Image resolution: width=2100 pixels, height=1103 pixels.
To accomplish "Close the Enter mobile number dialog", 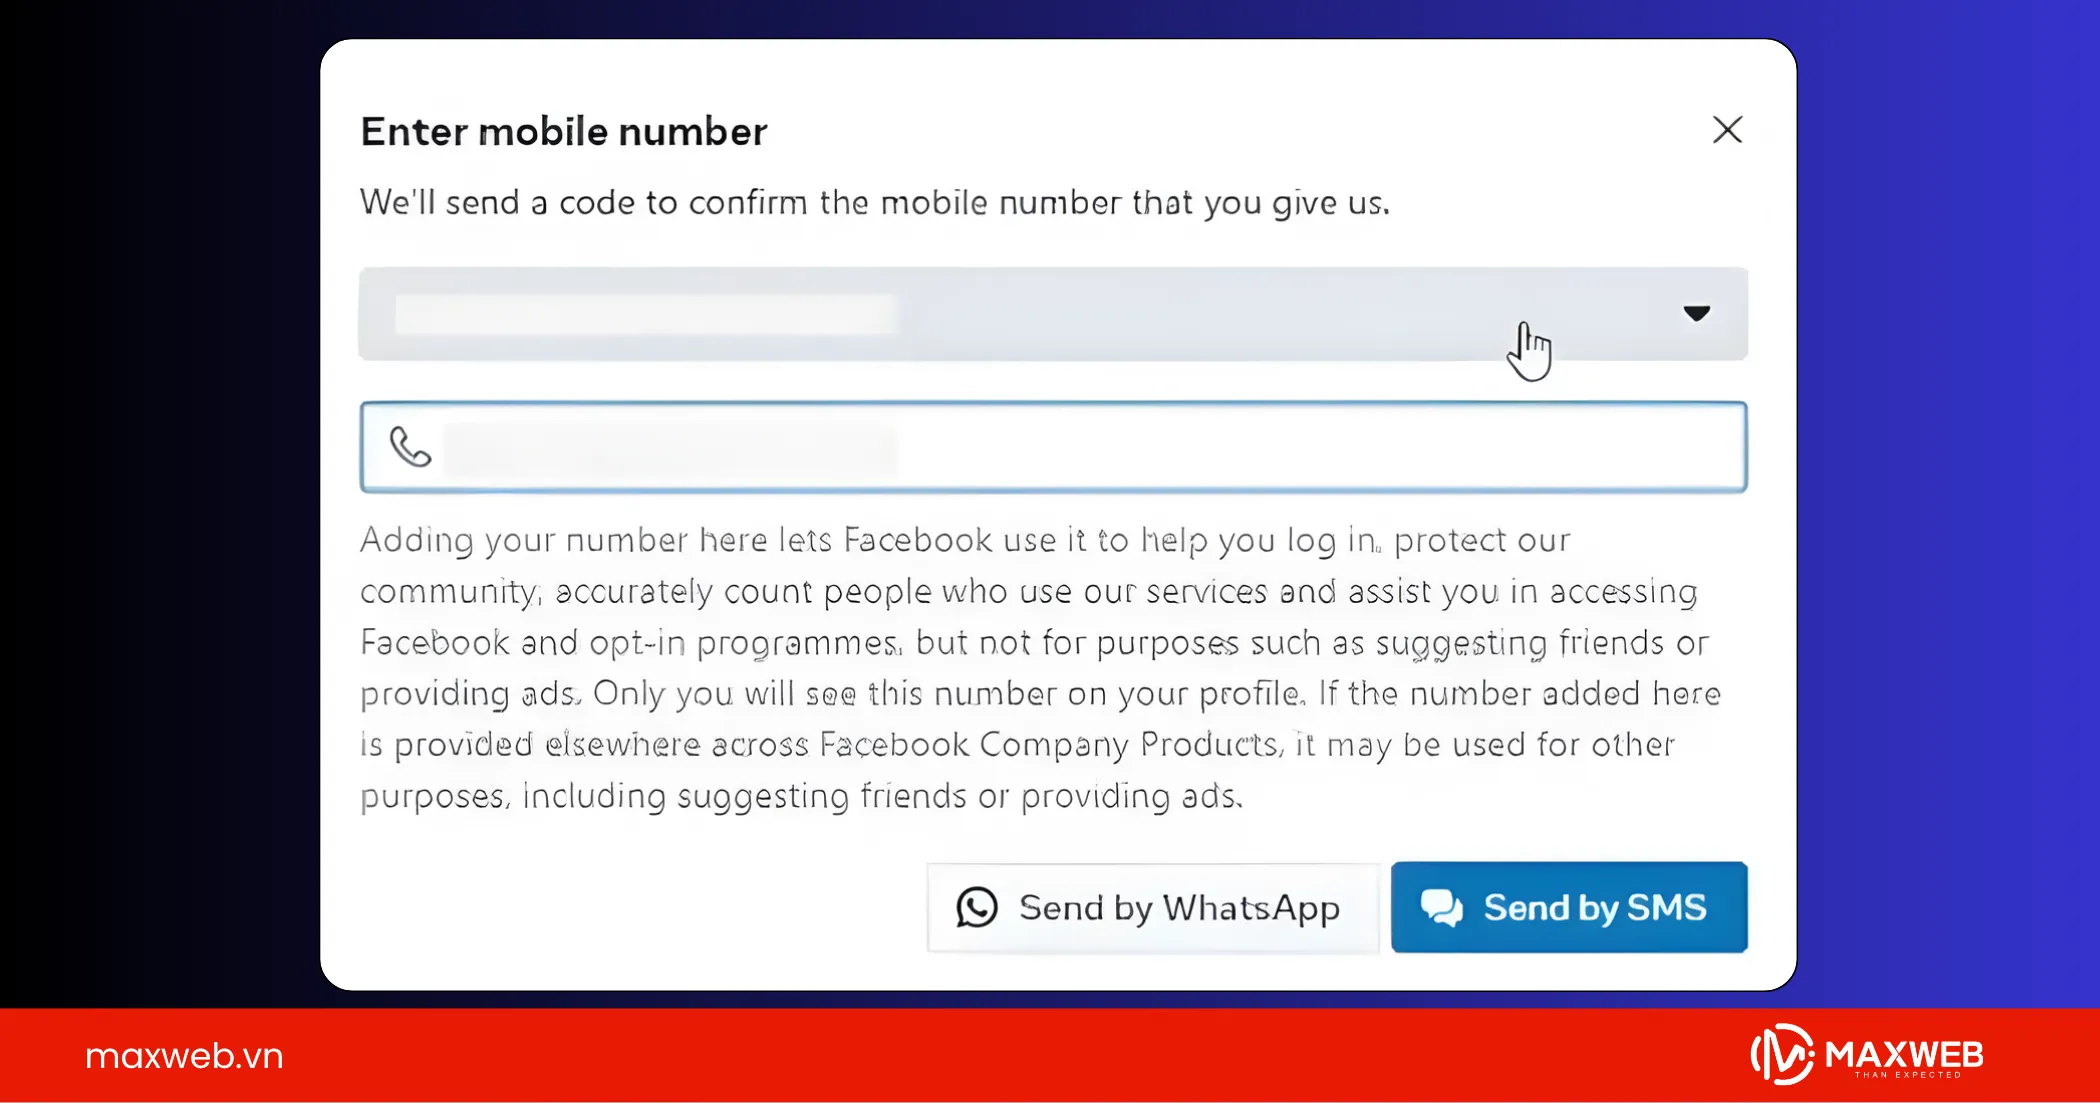I will point(1727,130).
